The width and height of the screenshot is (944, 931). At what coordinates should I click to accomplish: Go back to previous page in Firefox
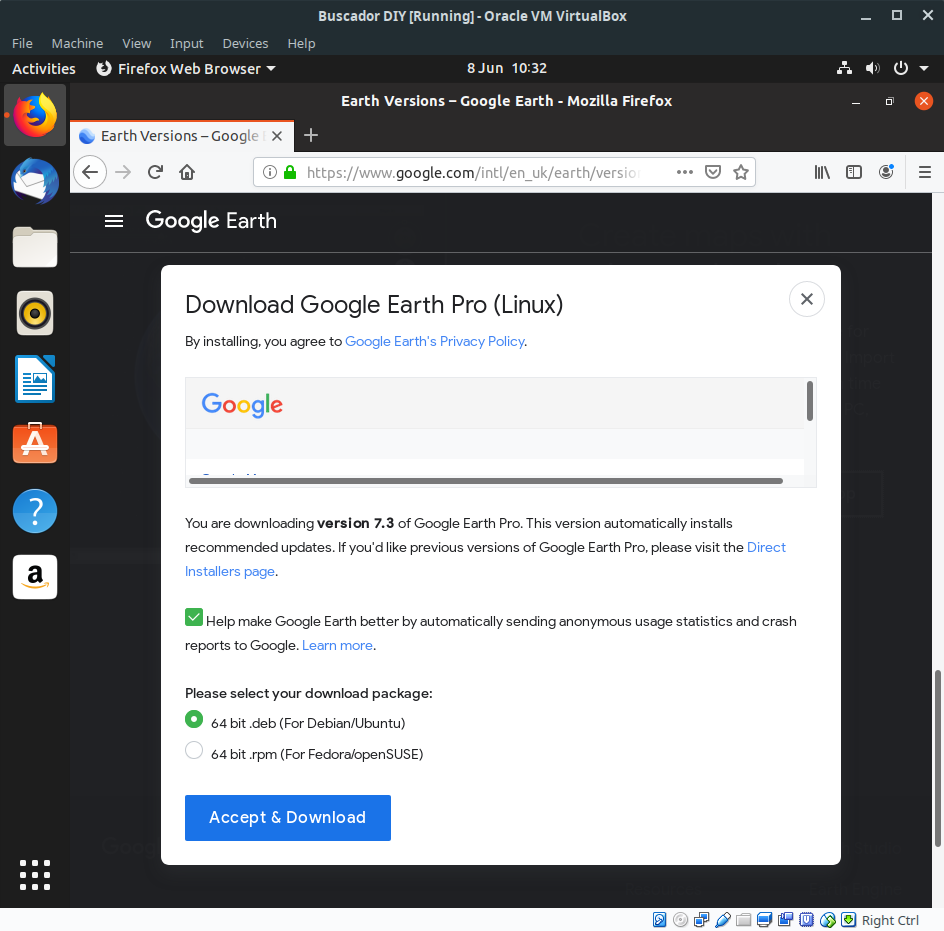[x=90, y=172]
